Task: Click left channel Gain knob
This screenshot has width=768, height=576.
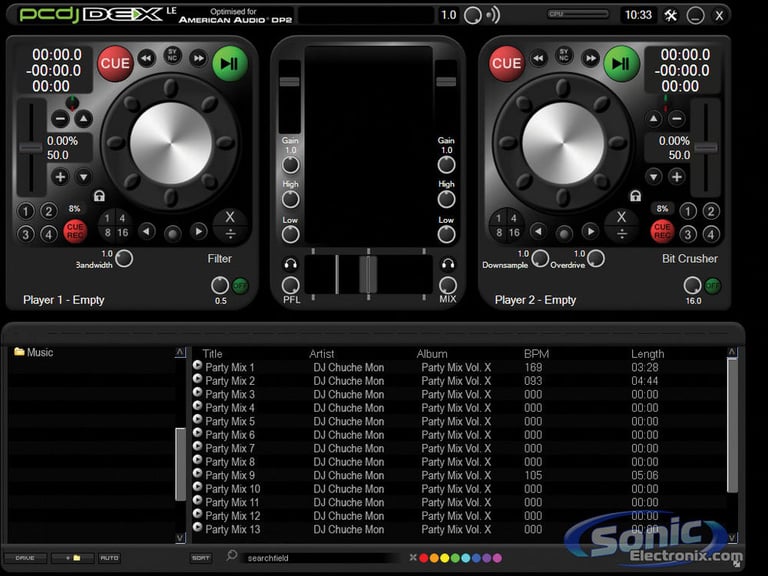Action: 290,165
